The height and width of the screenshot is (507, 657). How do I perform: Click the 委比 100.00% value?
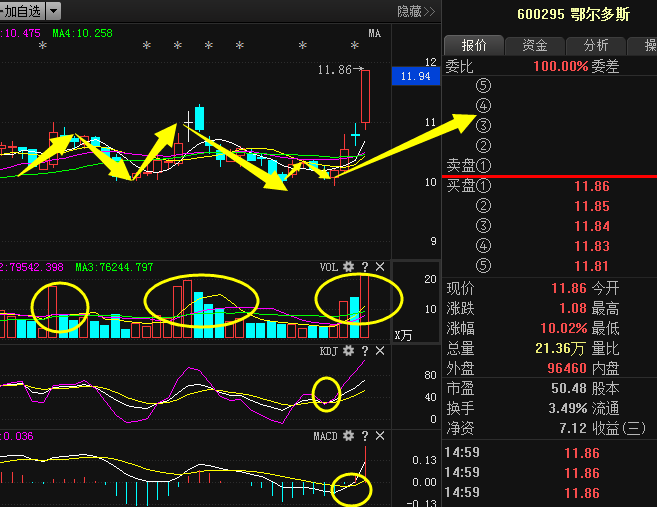coord(561,66)
